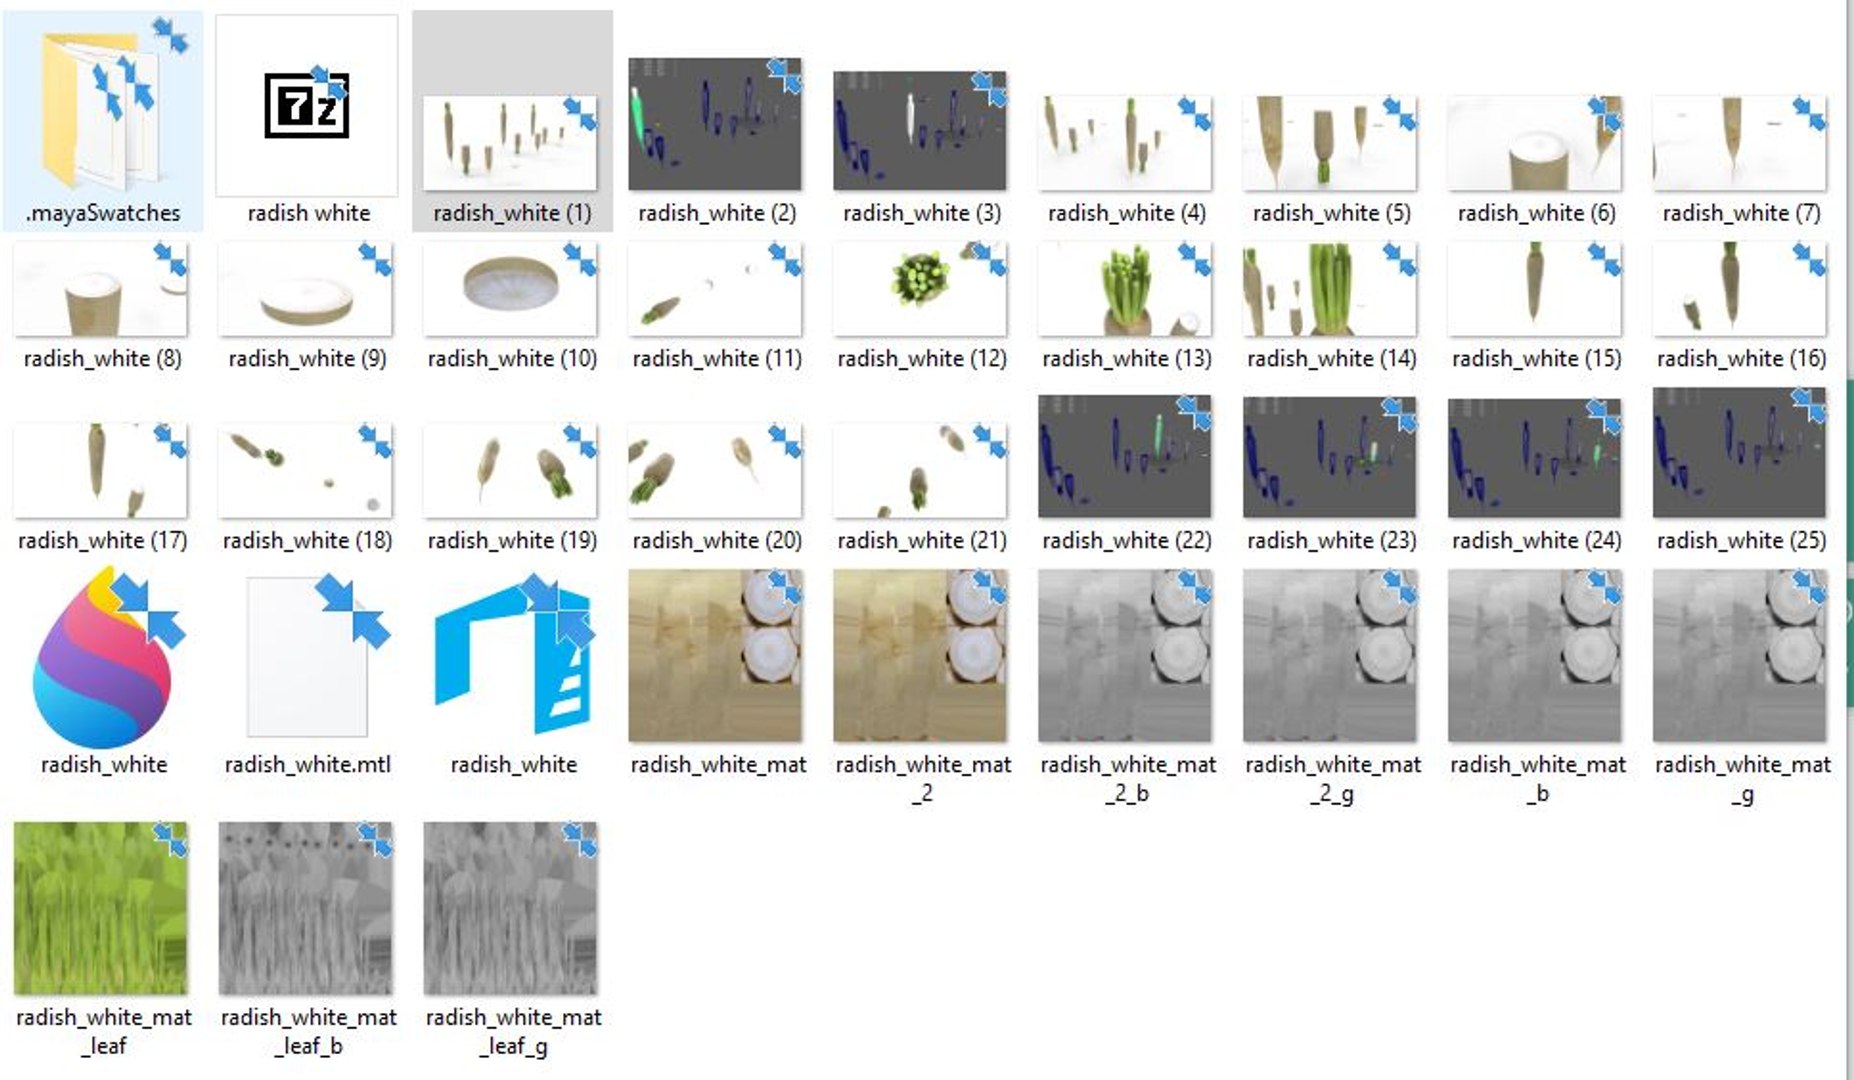
Task: Select the radish_white (8) thumbnail
Action: pos(100,289)
